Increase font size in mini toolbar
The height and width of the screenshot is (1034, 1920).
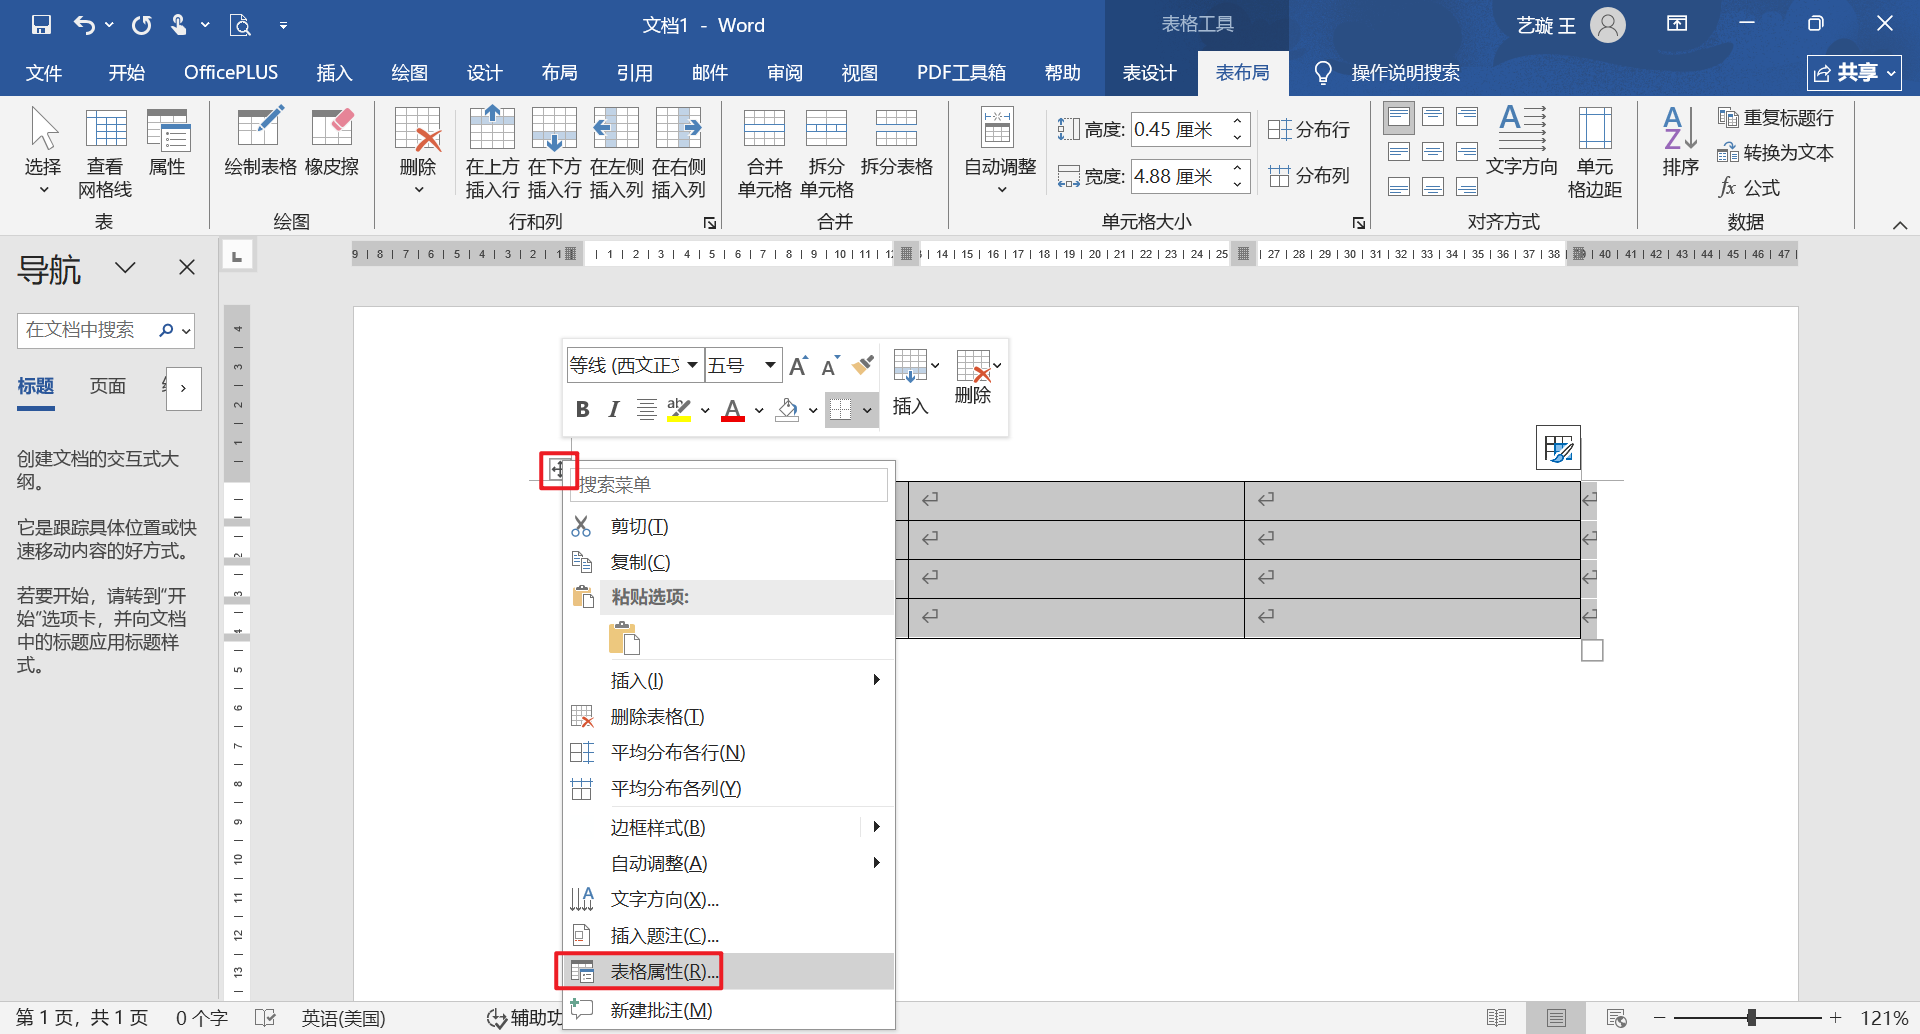(798, 366)
